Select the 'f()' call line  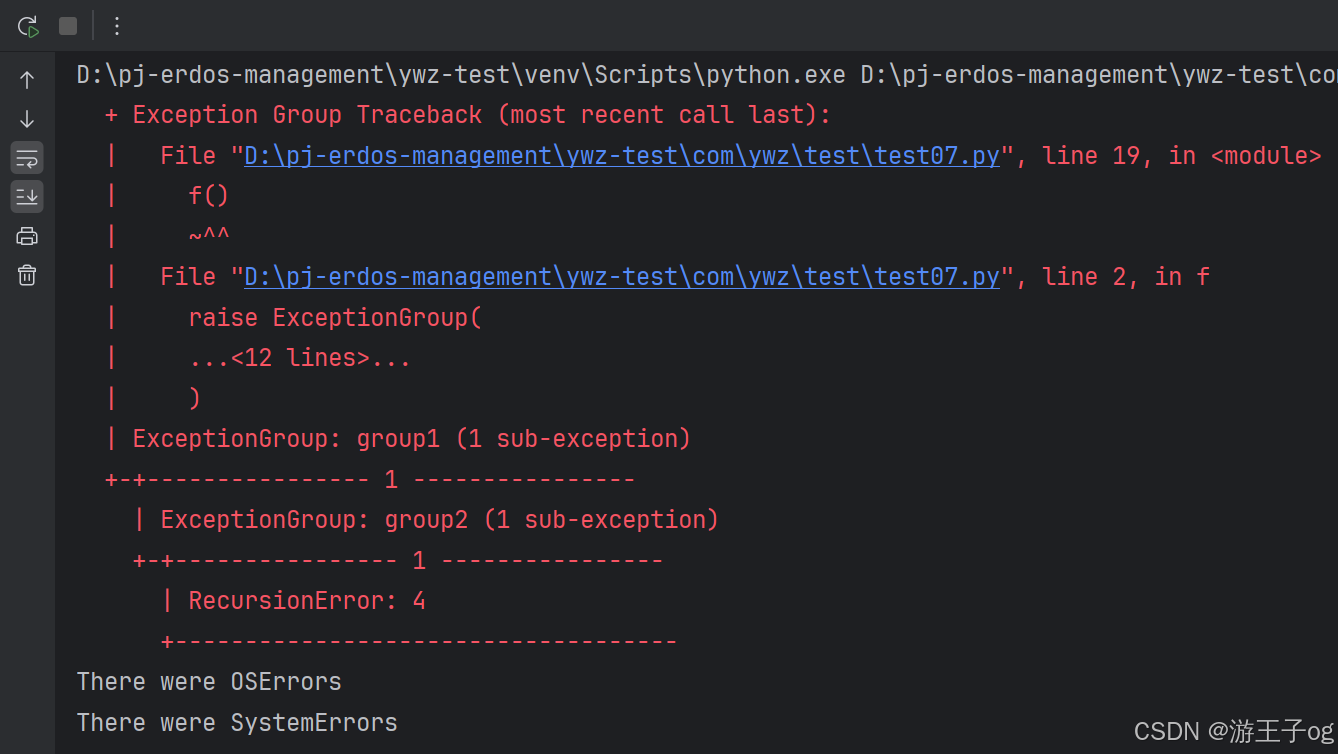pos(209,196)
